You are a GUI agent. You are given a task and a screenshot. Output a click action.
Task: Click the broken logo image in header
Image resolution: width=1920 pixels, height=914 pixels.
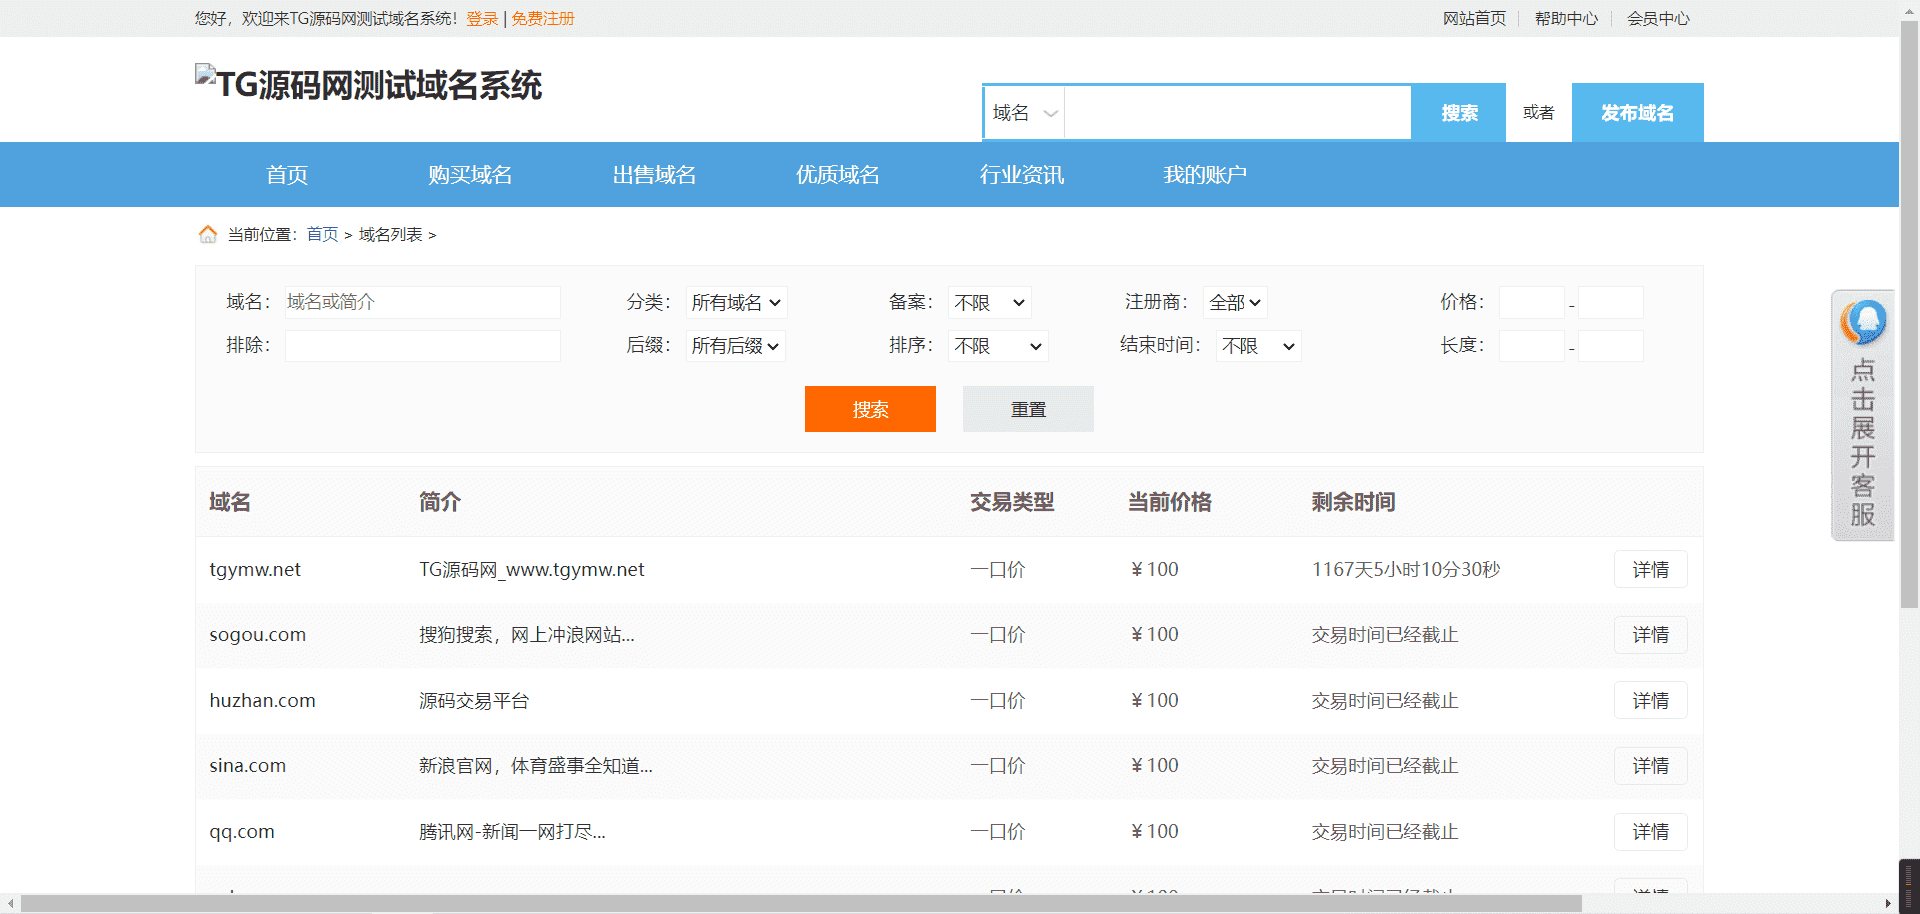(x=205, y=75)
